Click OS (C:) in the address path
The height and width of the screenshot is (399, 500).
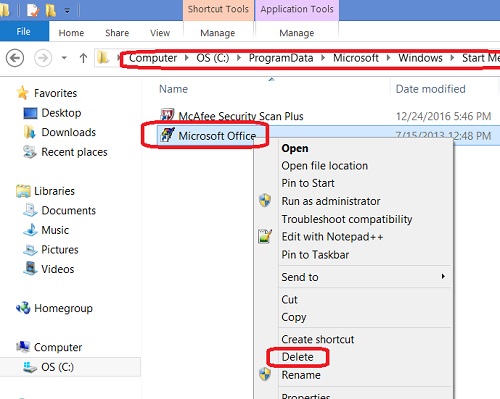(213, 58)
